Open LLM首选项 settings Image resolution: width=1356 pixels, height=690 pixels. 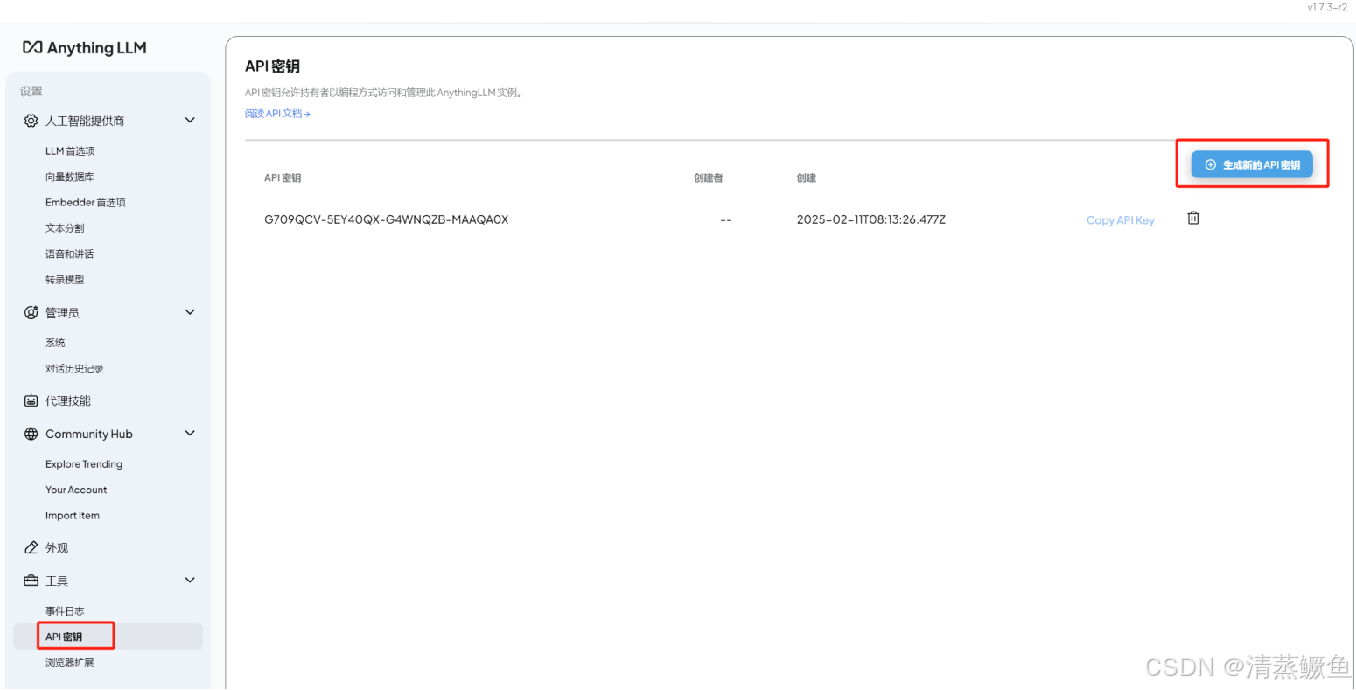[70, 151]
